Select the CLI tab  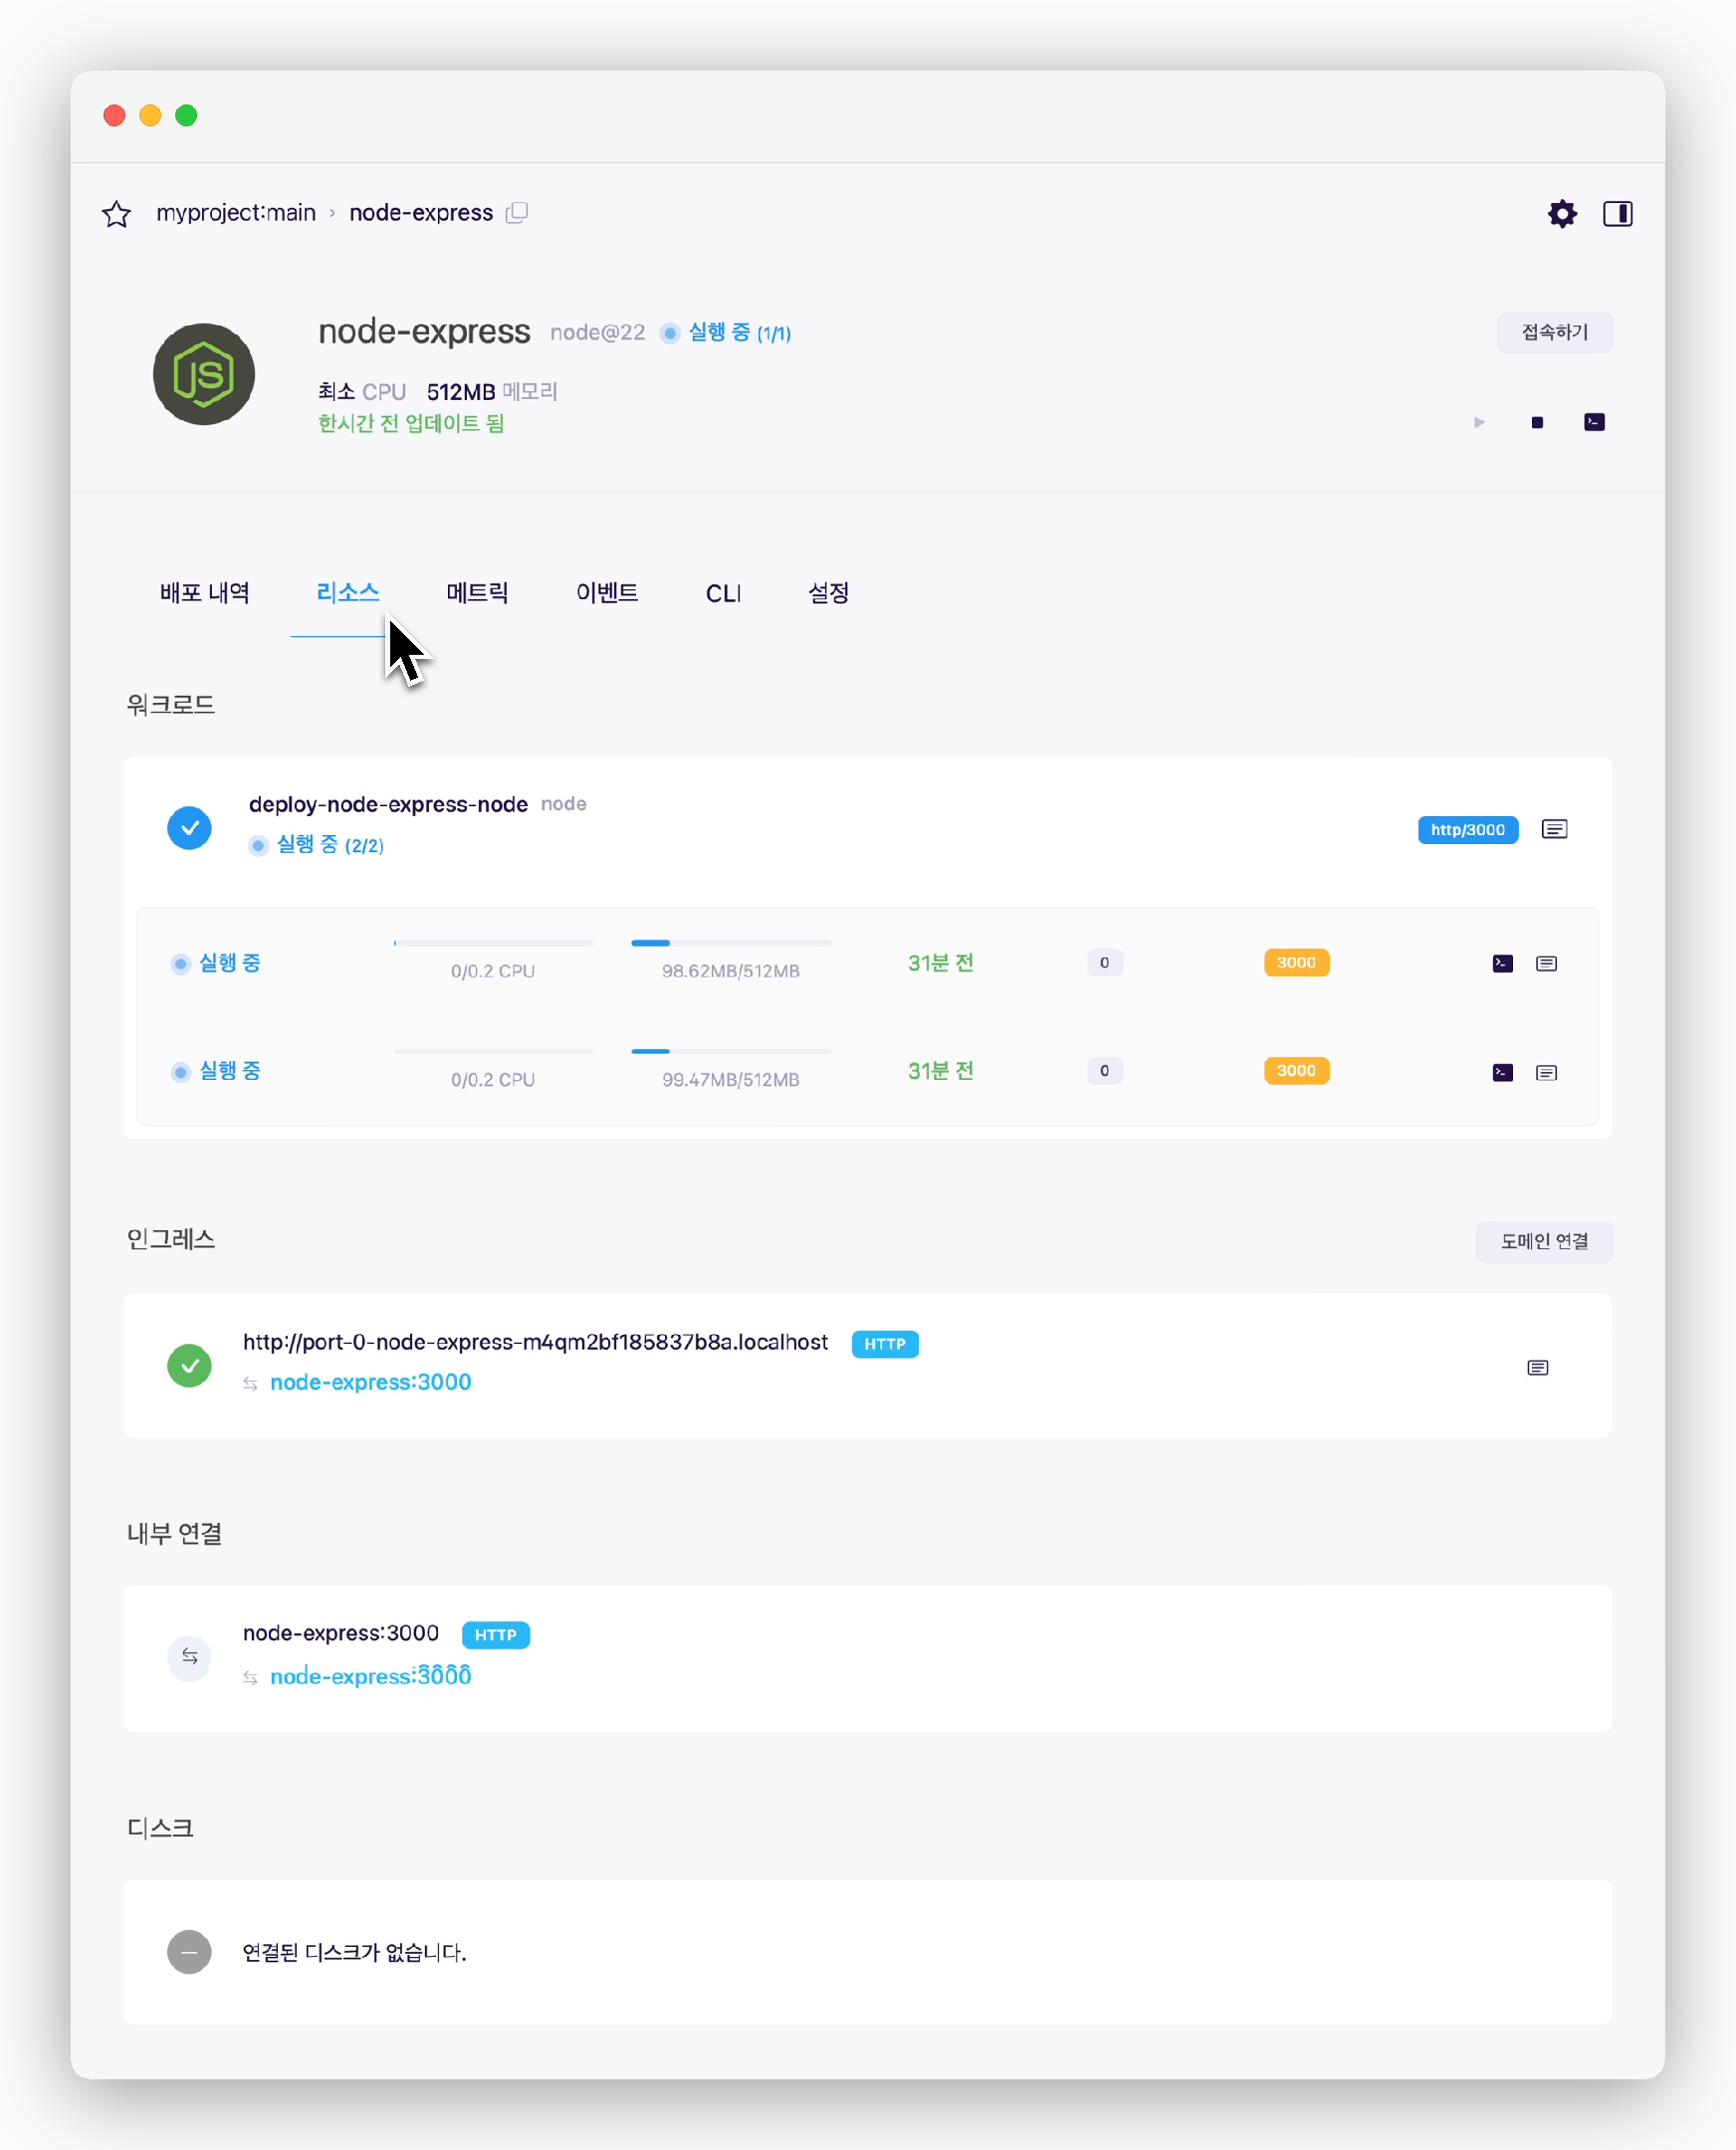click(723, 594)
